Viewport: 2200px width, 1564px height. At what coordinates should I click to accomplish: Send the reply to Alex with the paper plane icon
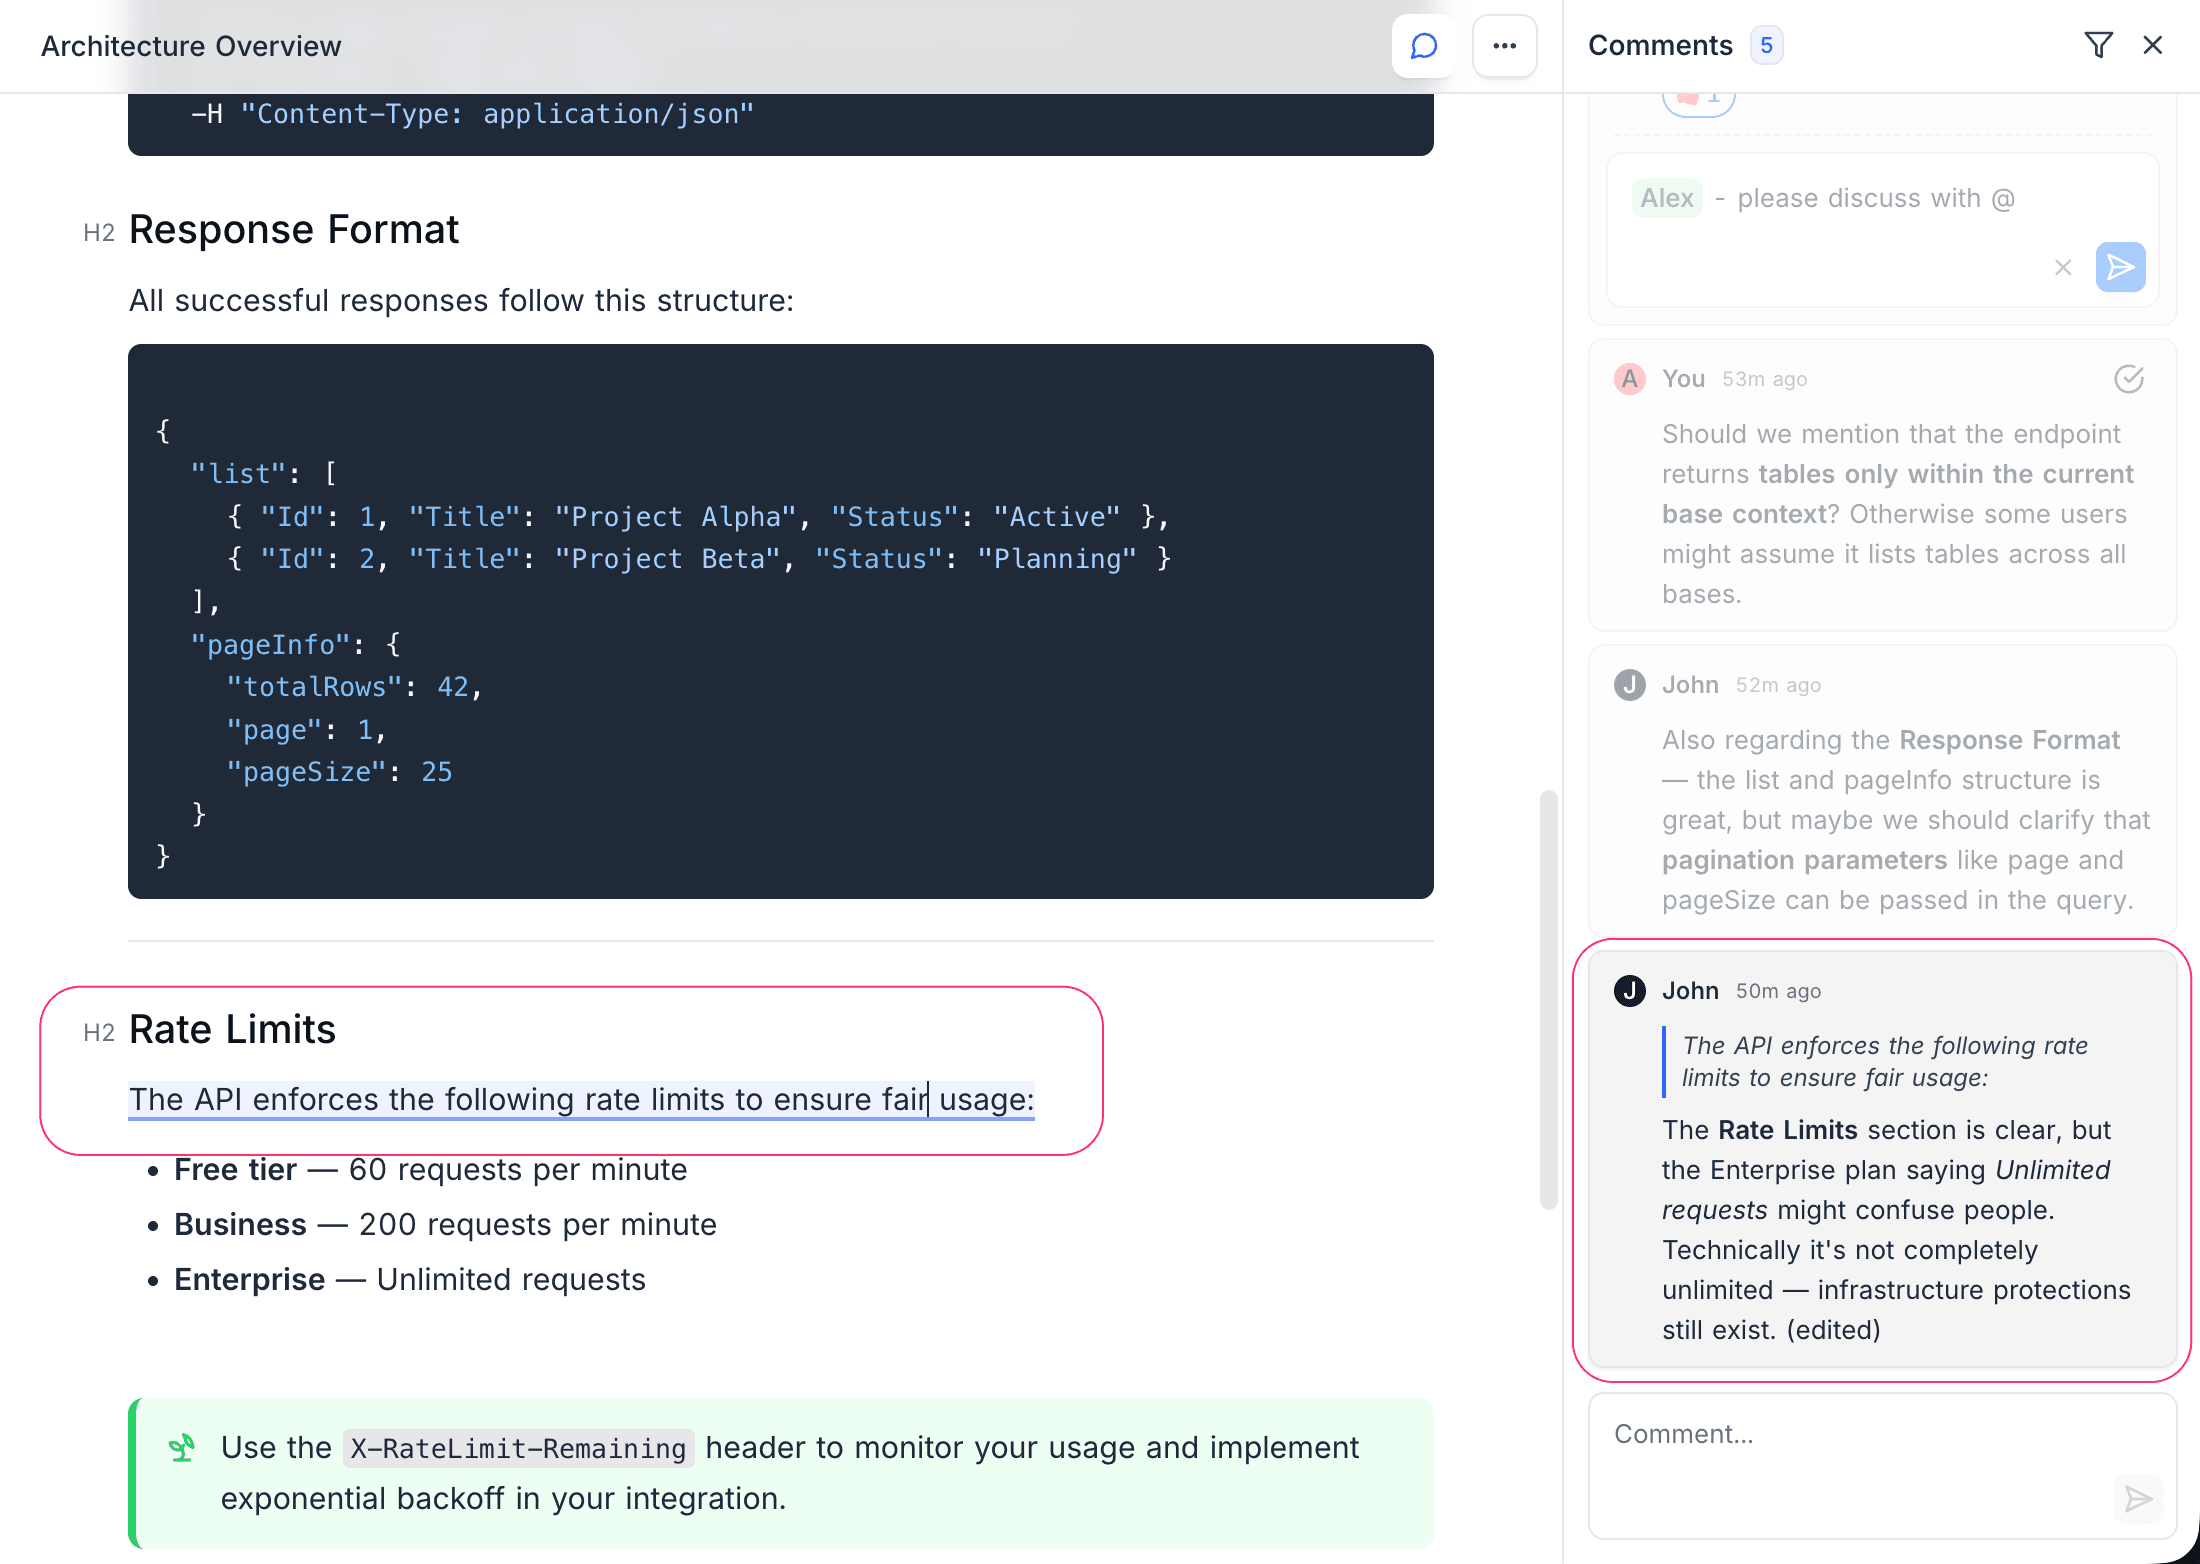(2120, 267)
